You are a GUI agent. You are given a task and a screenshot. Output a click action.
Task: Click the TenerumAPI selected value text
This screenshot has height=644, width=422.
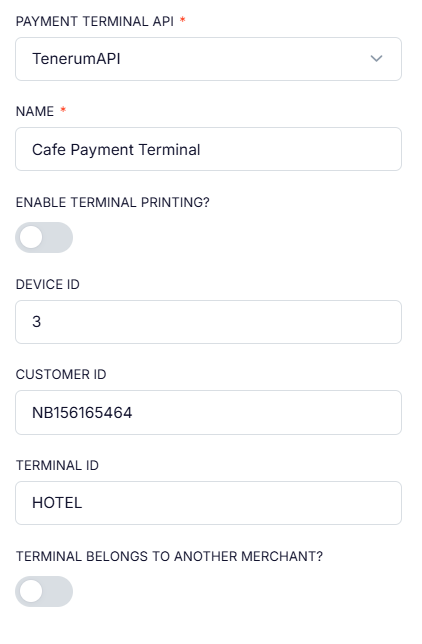(x=76, y=59)
